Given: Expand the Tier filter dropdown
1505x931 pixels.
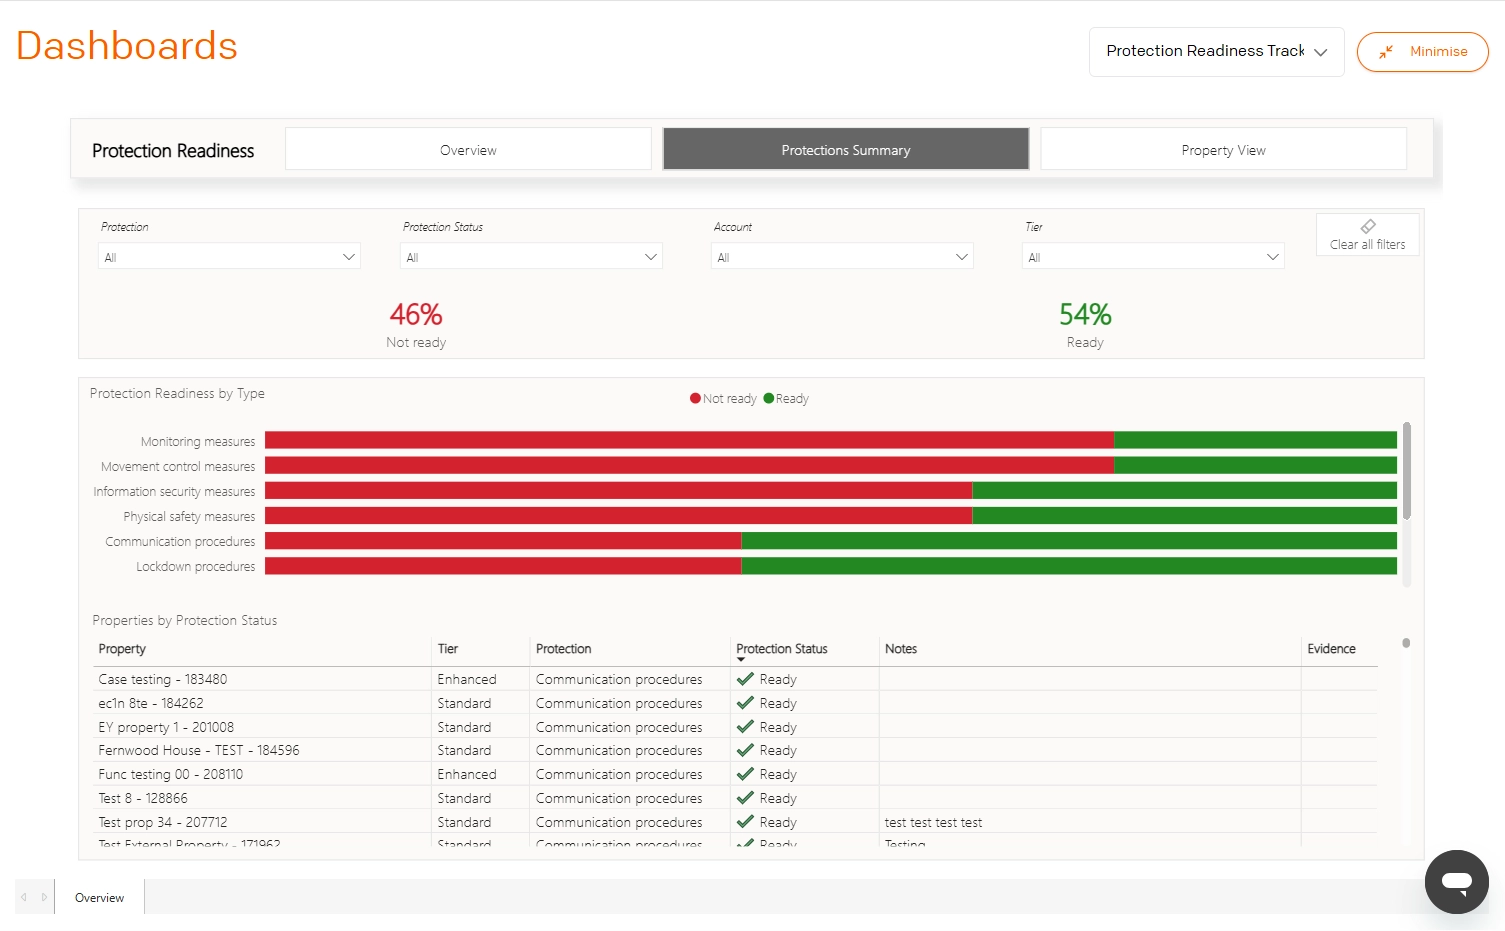Looking at the screenshot, I should coord(1154,257).
